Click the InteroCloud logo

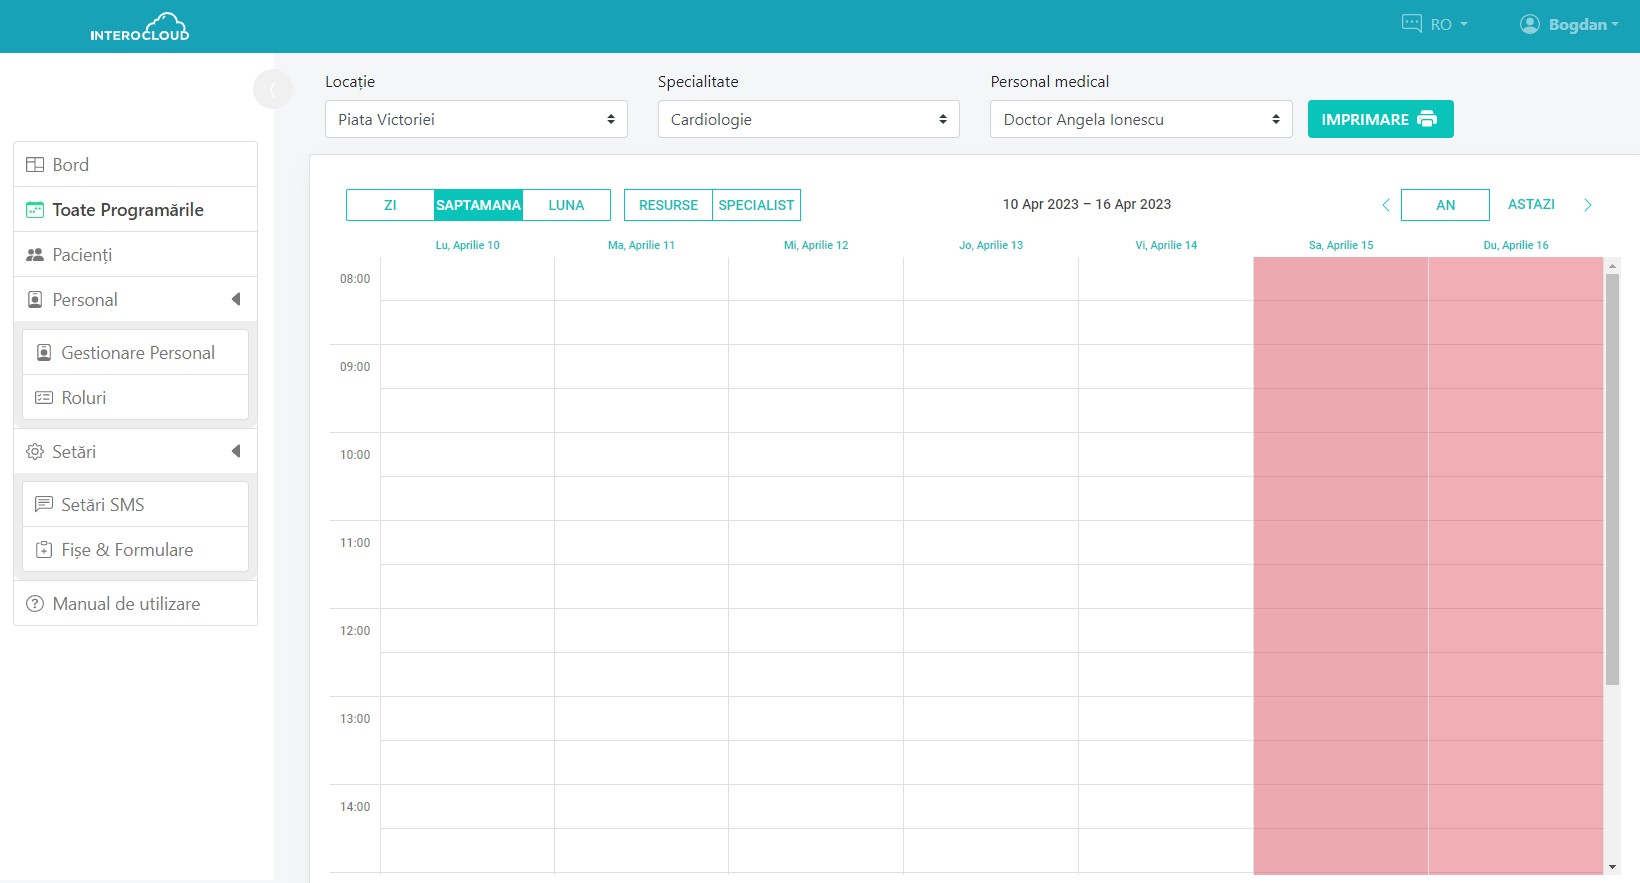(x=140, y=27)
